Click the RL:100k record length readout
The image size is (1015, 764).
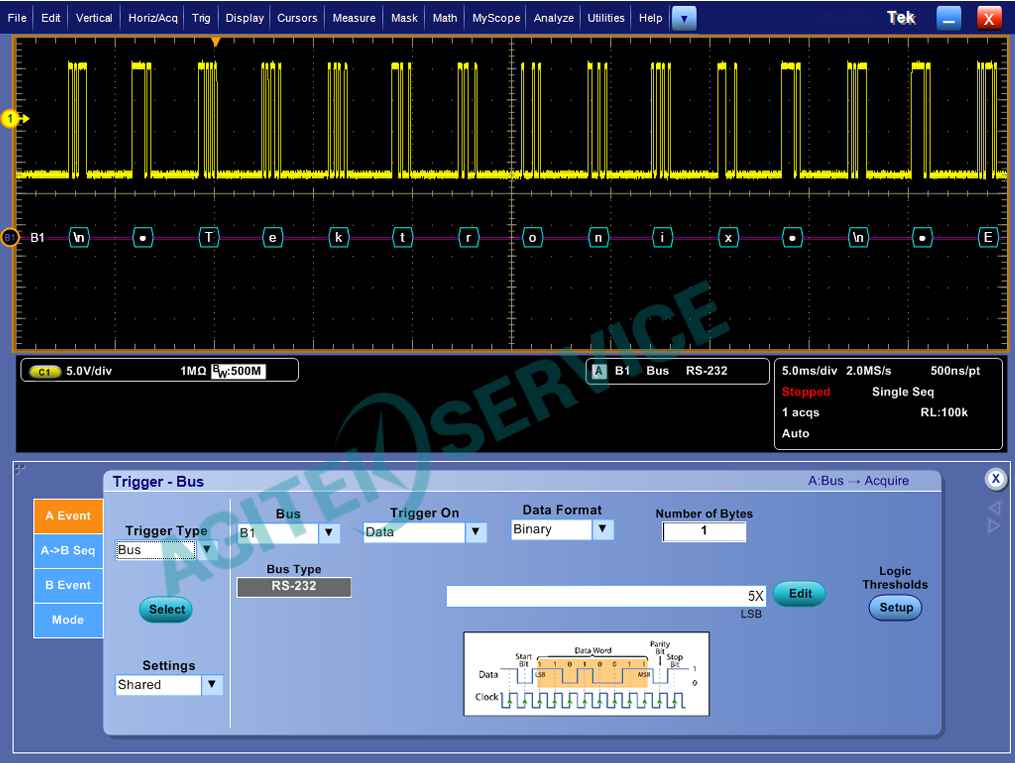tap(944, 412)
